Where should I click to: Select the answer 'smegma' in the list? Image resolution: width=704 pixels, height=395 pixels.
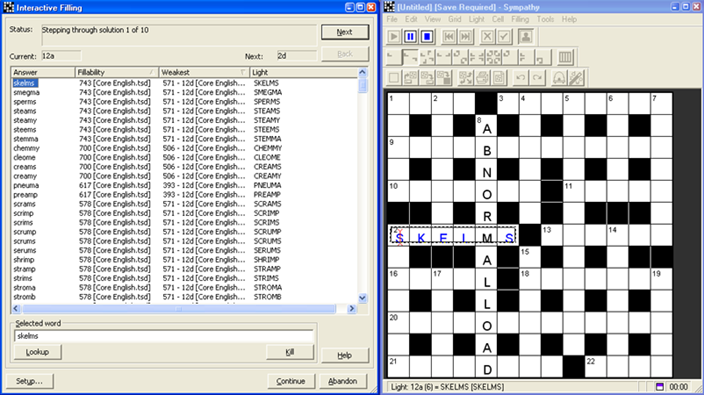click(x=26, y=92)
